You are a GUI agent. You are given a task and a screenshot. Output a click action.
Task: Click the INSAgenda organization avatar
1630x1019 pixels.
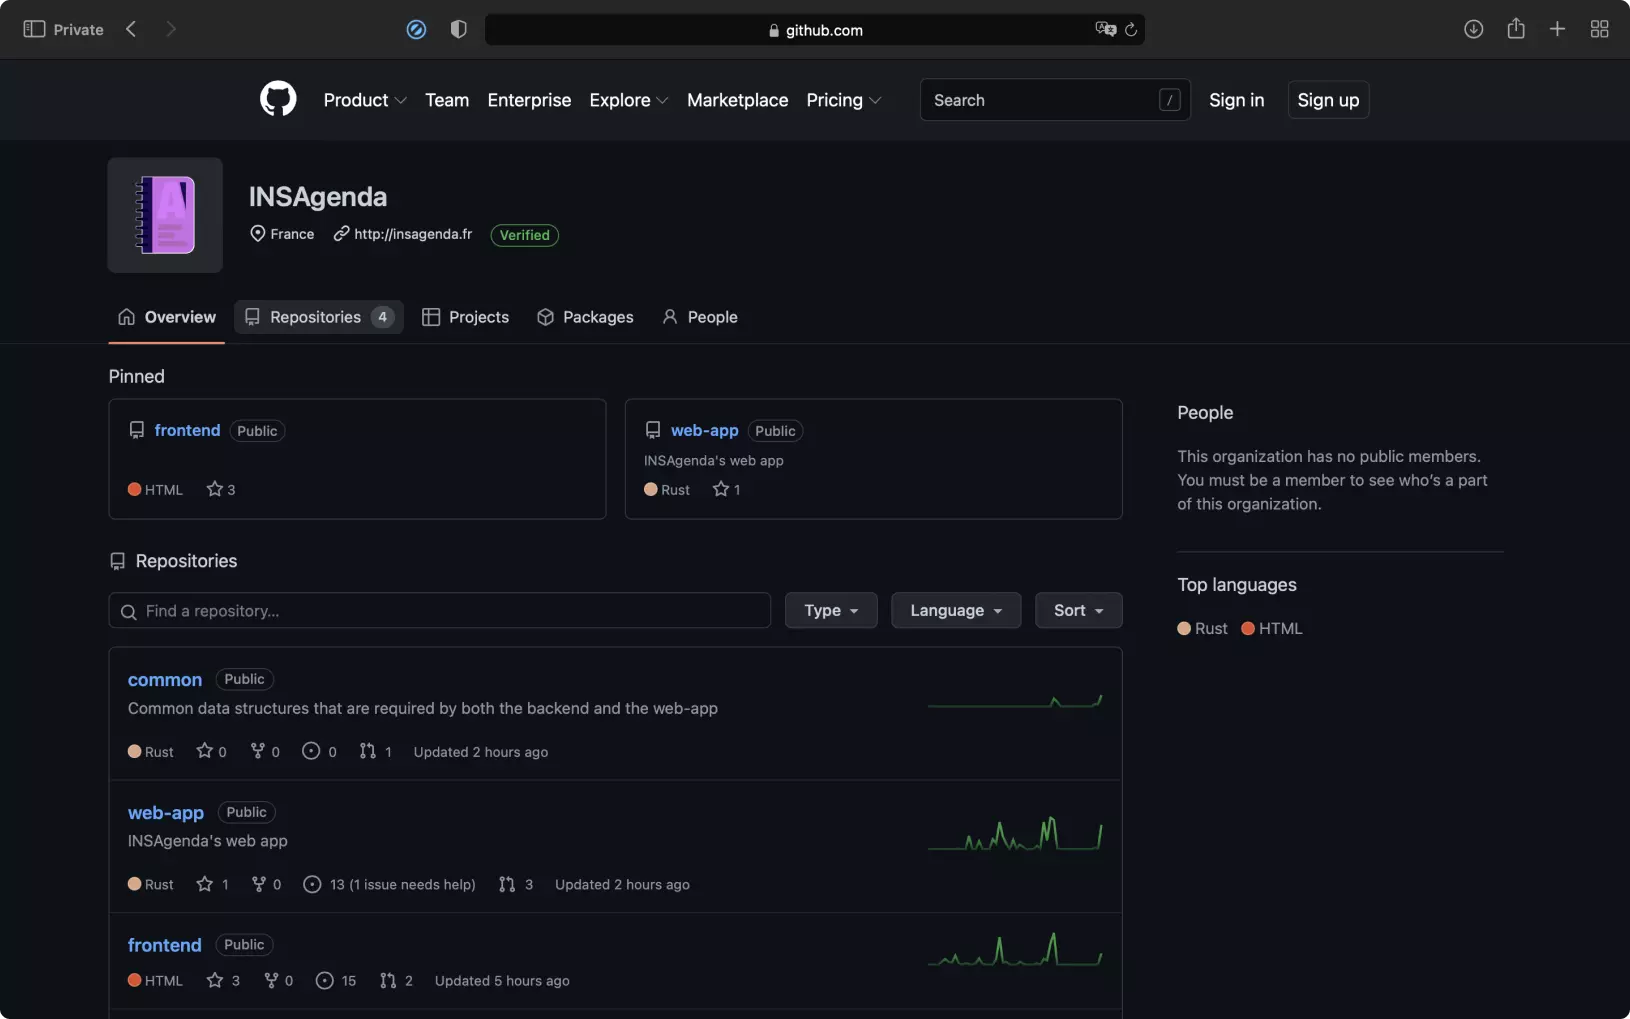(x=165, y=215)
